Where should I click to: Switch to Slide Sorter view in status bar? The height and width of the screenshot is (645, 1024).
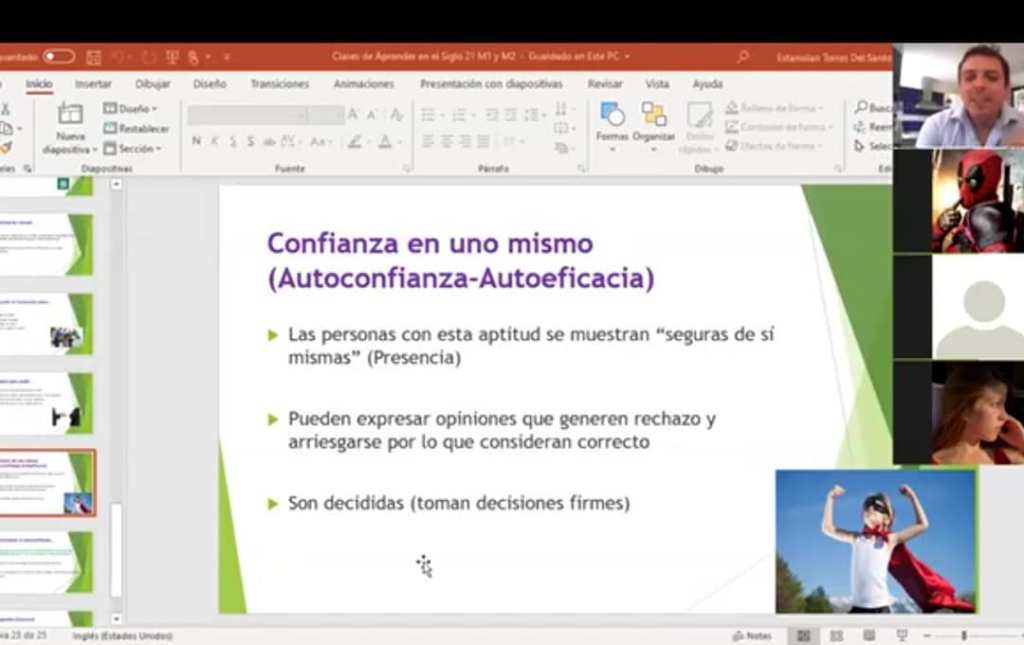(836, 635)
